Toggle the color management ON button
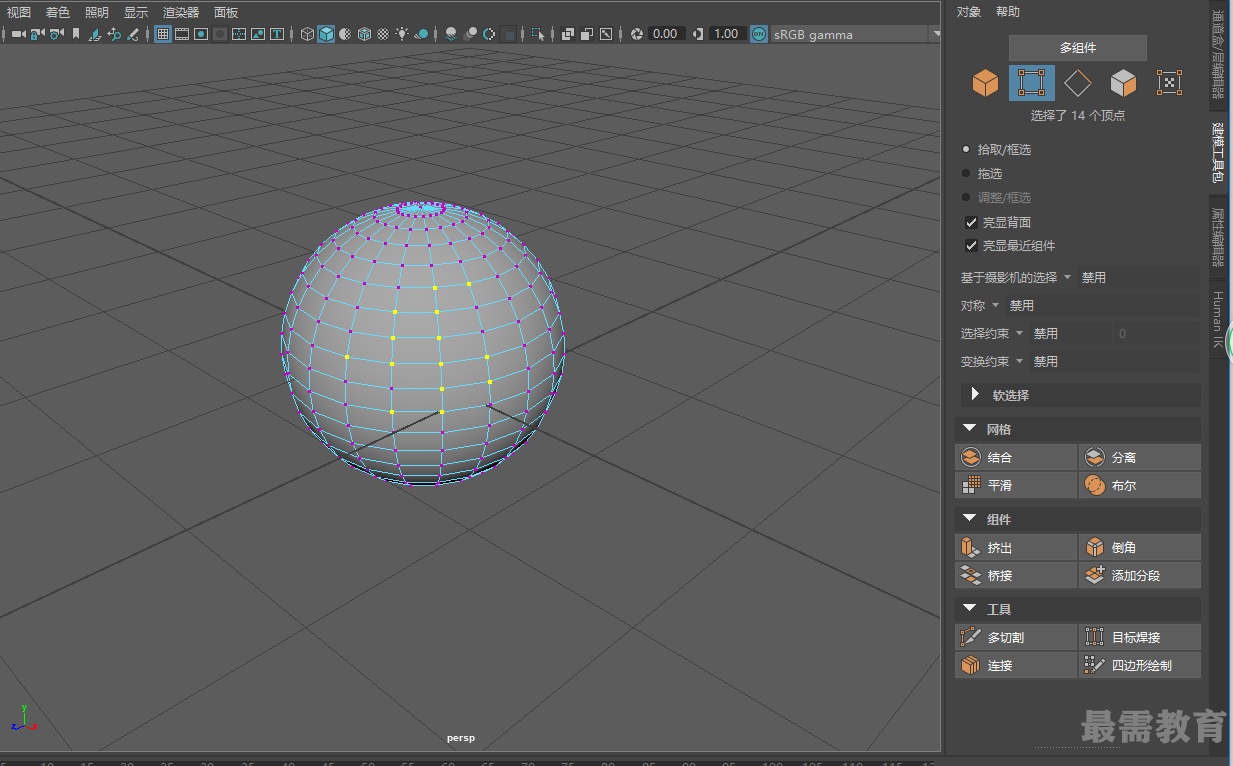The height and width of the screenshot is (766, 1233). [x=759, y=34]
